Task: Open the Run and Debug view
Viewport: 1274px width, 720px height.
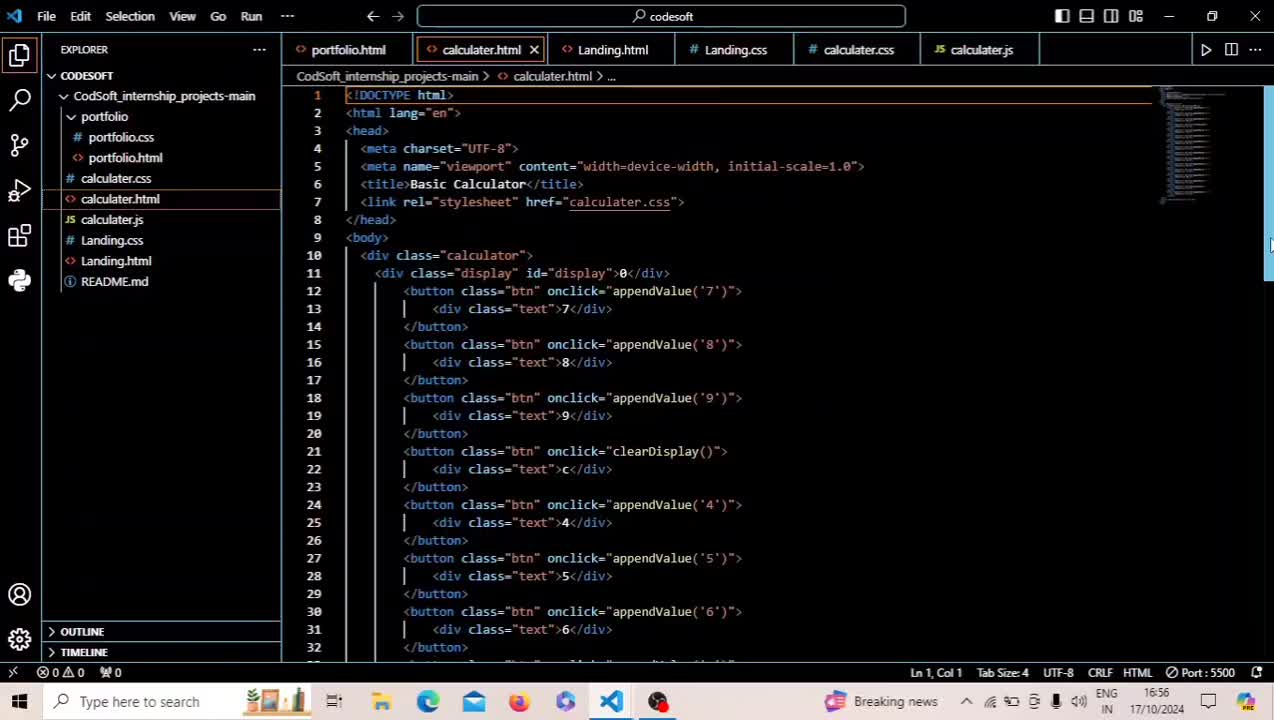Action: click(x=20, y=191)
